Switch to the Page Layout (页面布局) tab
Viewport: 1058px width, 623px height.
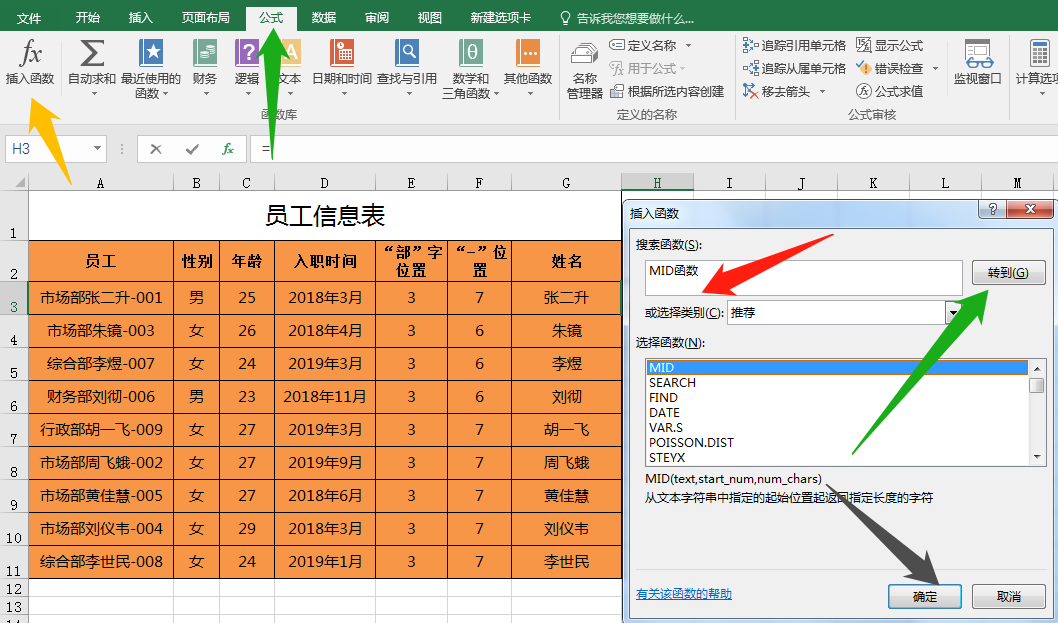pyautogui.click(x=205, y=18)
